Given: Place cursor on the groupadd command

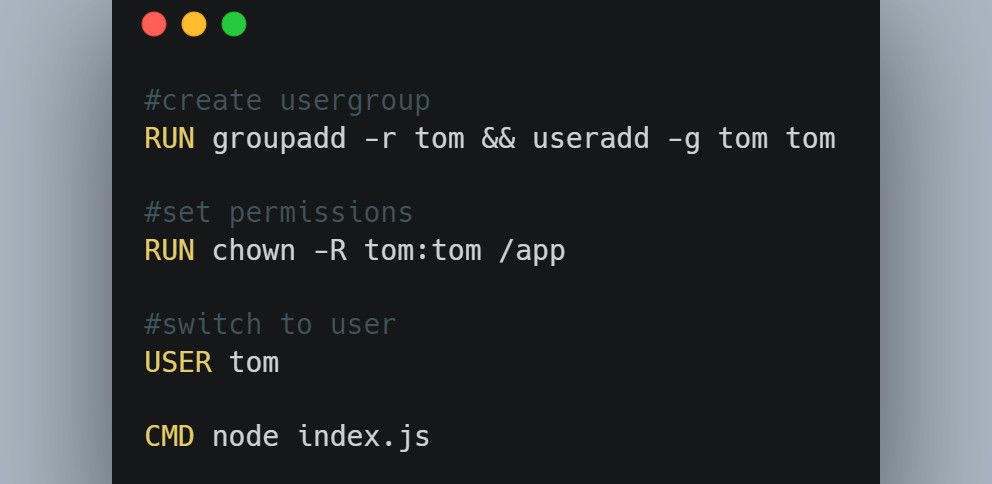Looking at the screenshot, I should pos(279,138).
